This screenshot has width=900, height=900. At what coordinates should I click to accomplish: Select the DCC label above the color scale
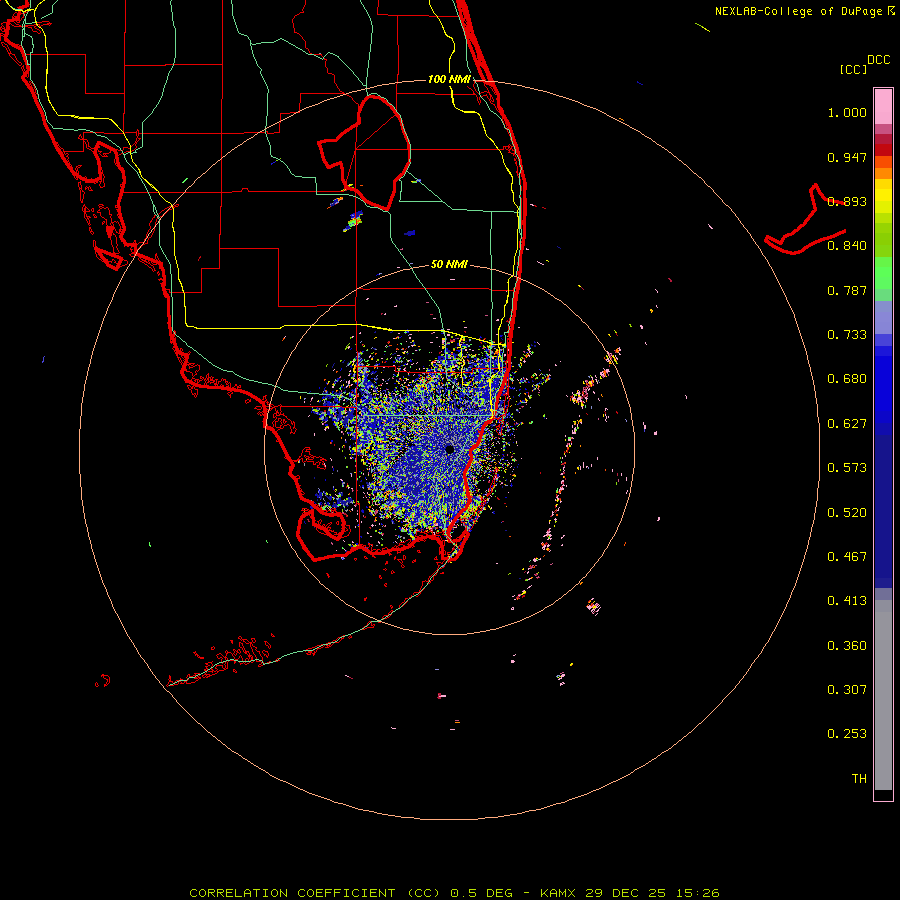pyautogui.click(x=878, y=59)
